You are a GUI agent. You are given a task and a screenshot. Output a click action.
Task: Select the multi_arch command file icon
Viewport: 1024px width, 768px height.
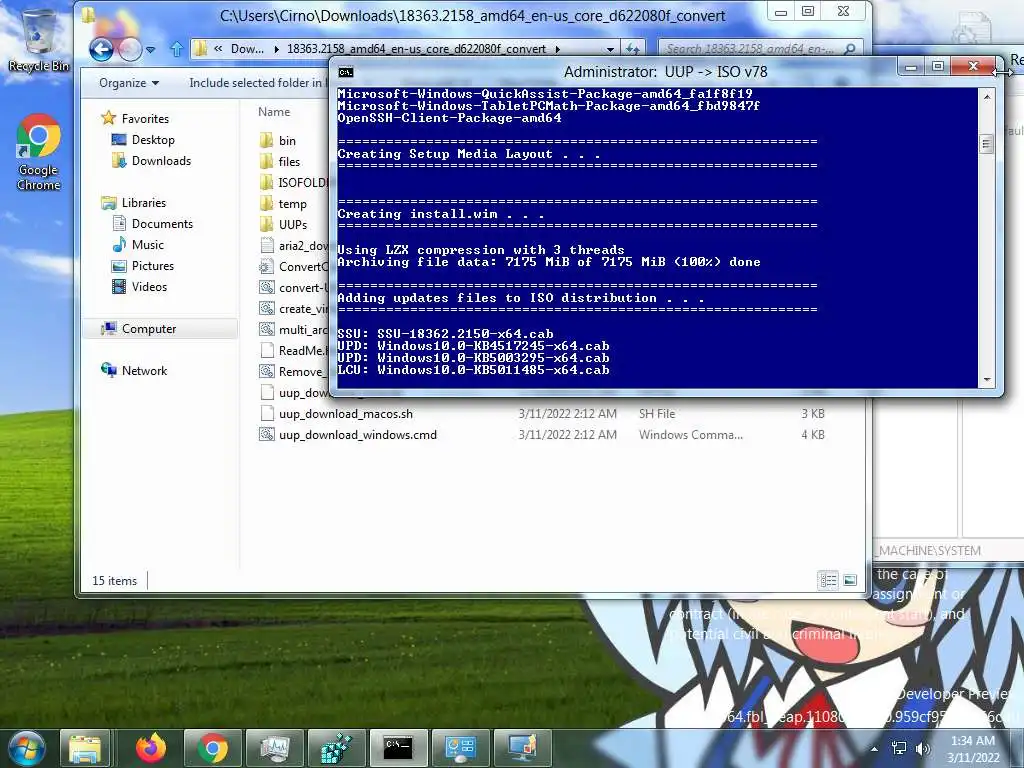coord(266,329)
